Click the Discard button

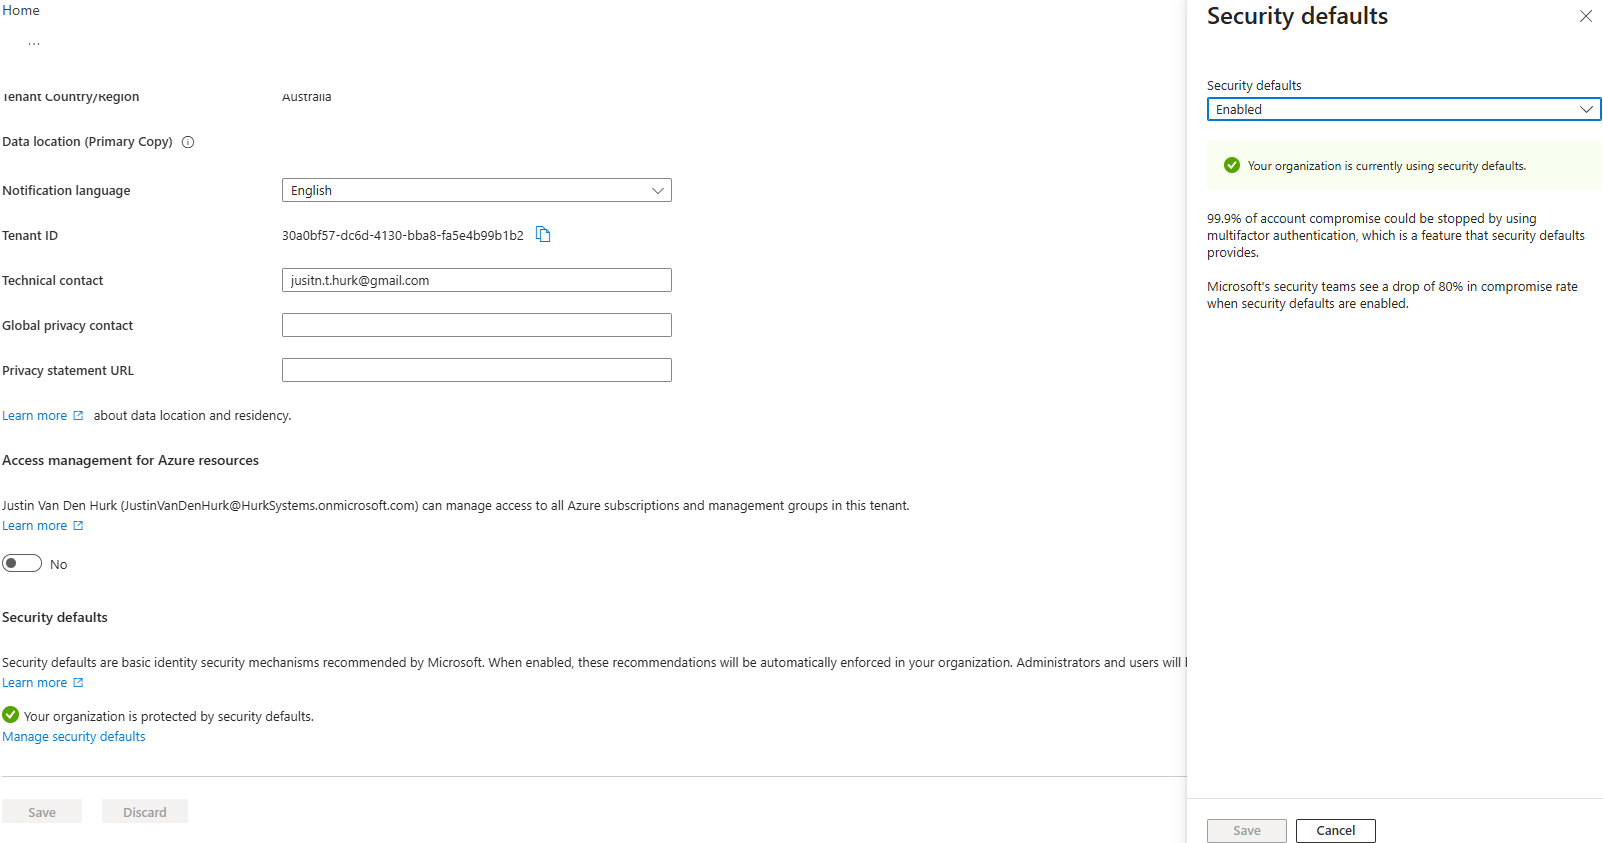point(145,812)
